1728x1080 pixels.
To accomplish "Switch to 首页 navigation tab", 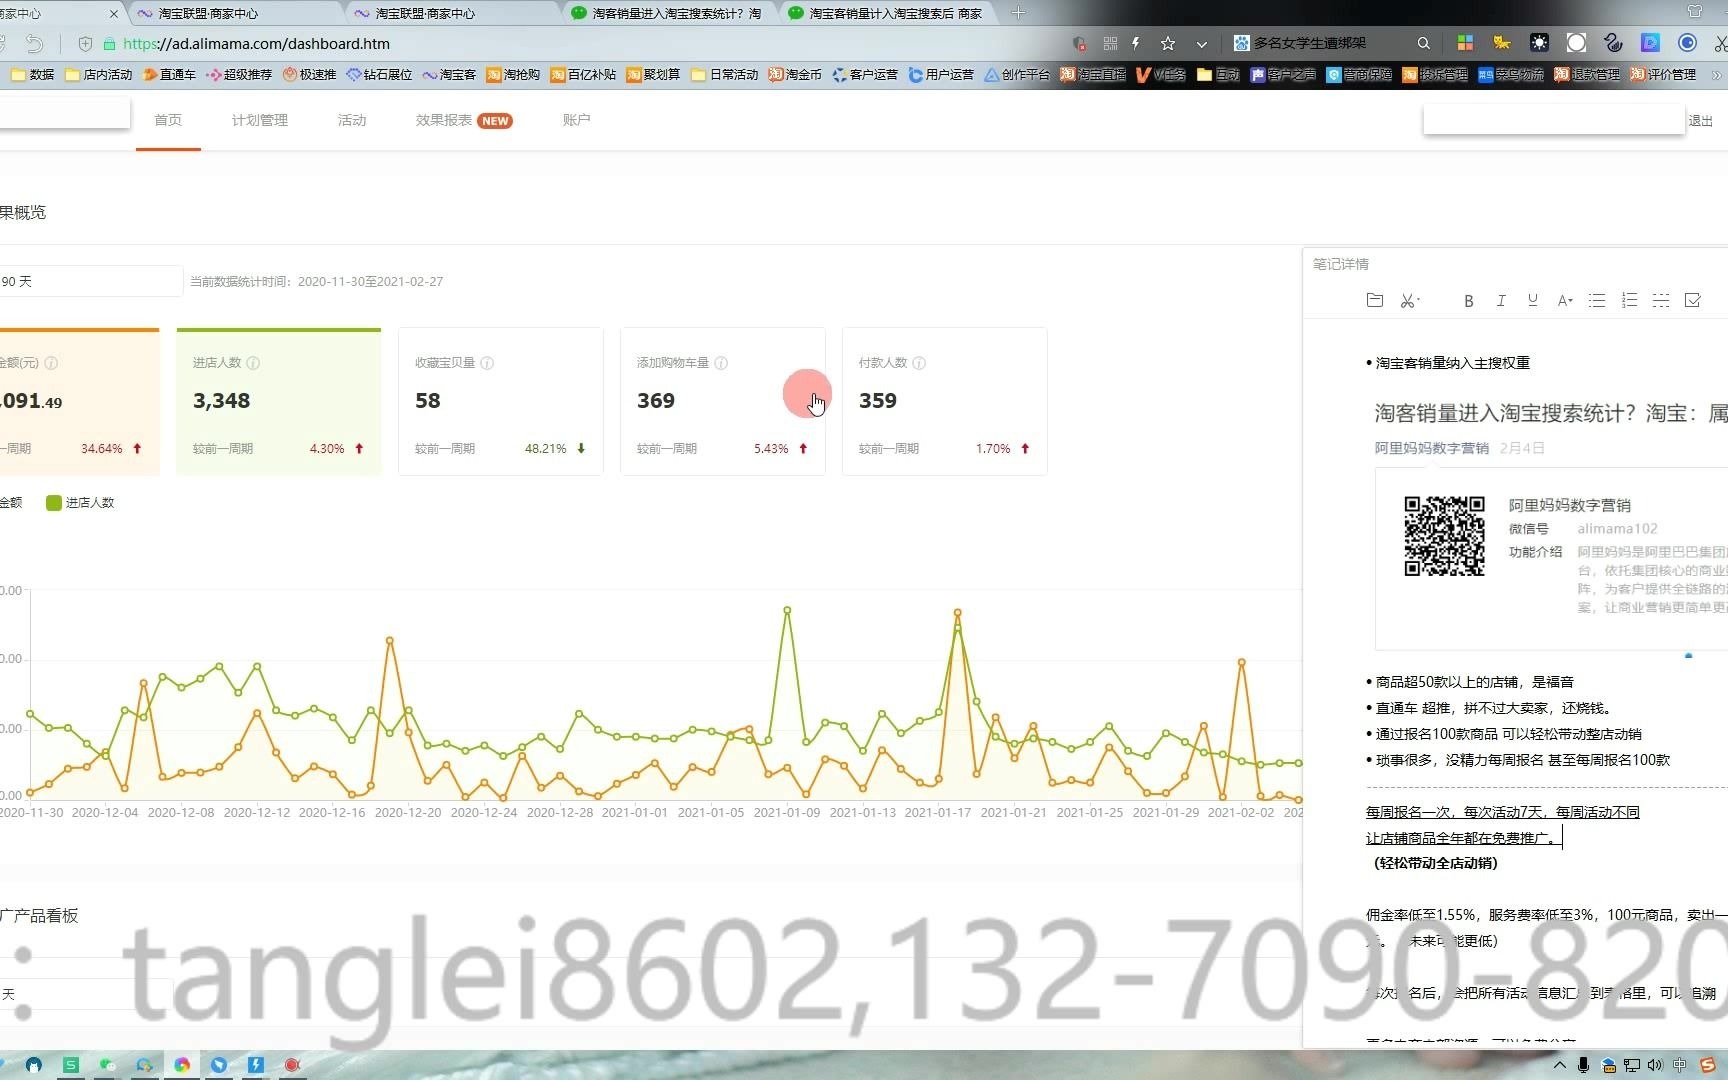I will pyautogui.click(x=168, y=120).
